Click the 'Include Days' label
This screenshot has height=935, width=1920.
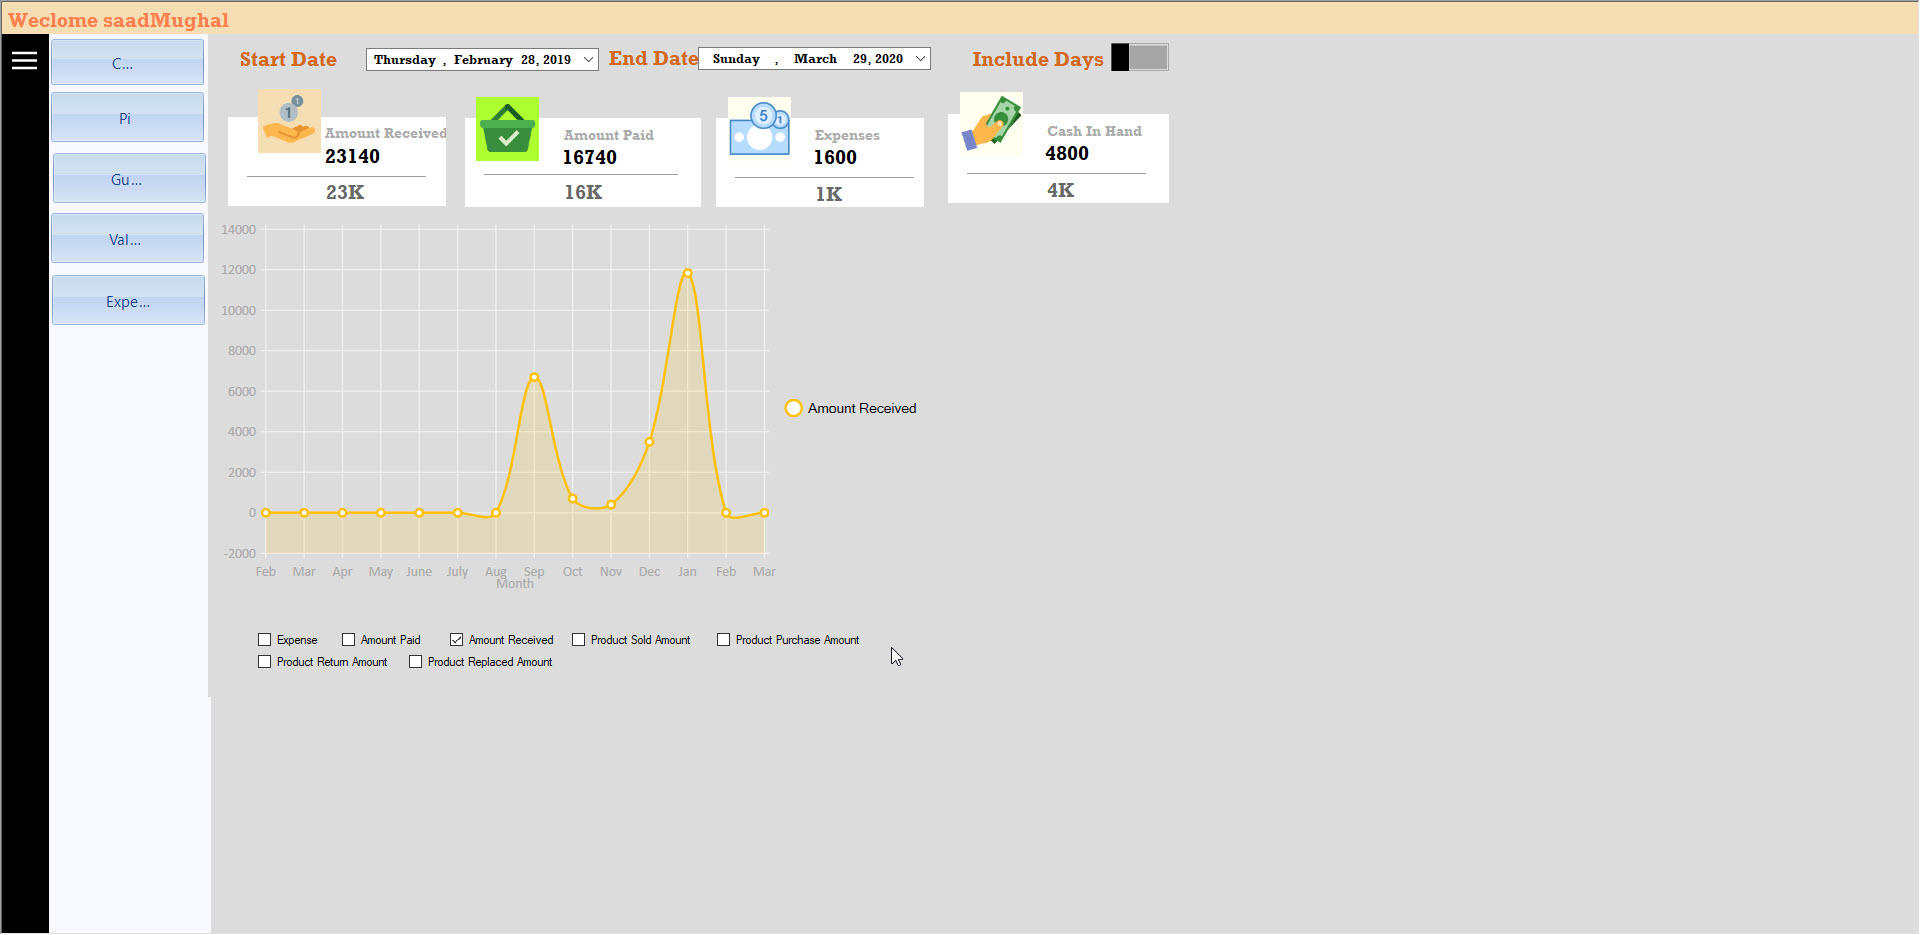[1038, 60]
